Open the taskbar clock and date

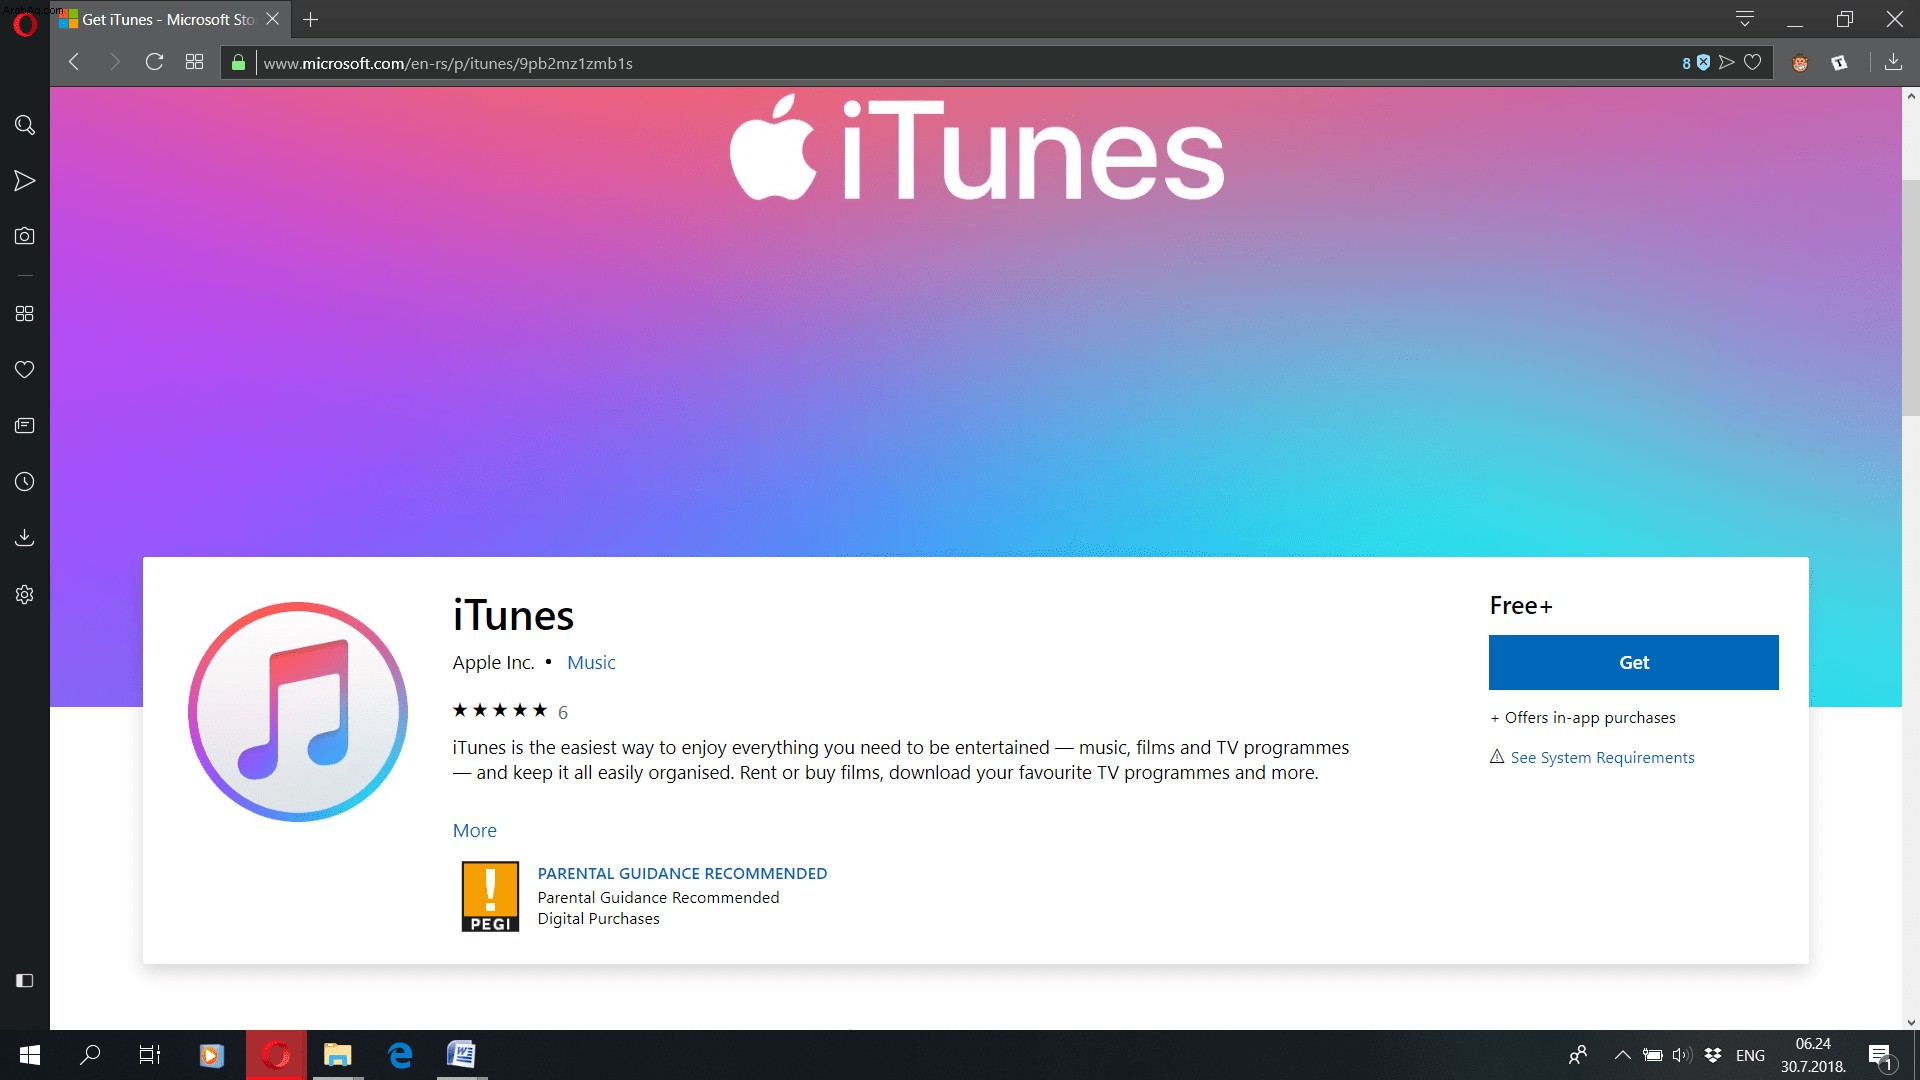point(1813,1055)
